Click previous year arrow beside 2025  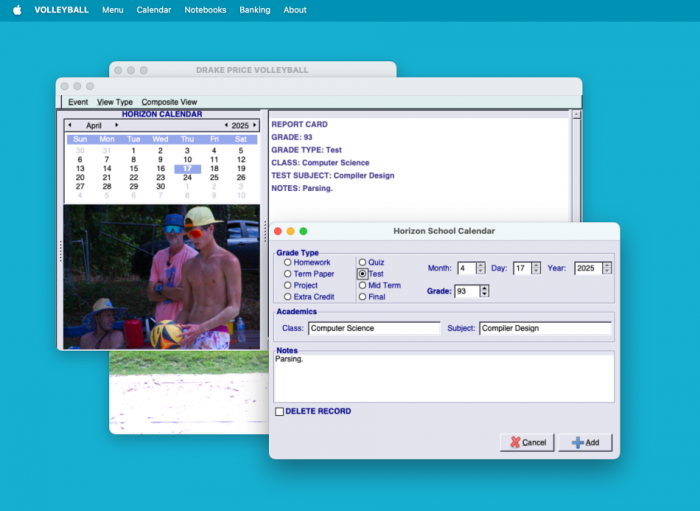click(226, 125)
